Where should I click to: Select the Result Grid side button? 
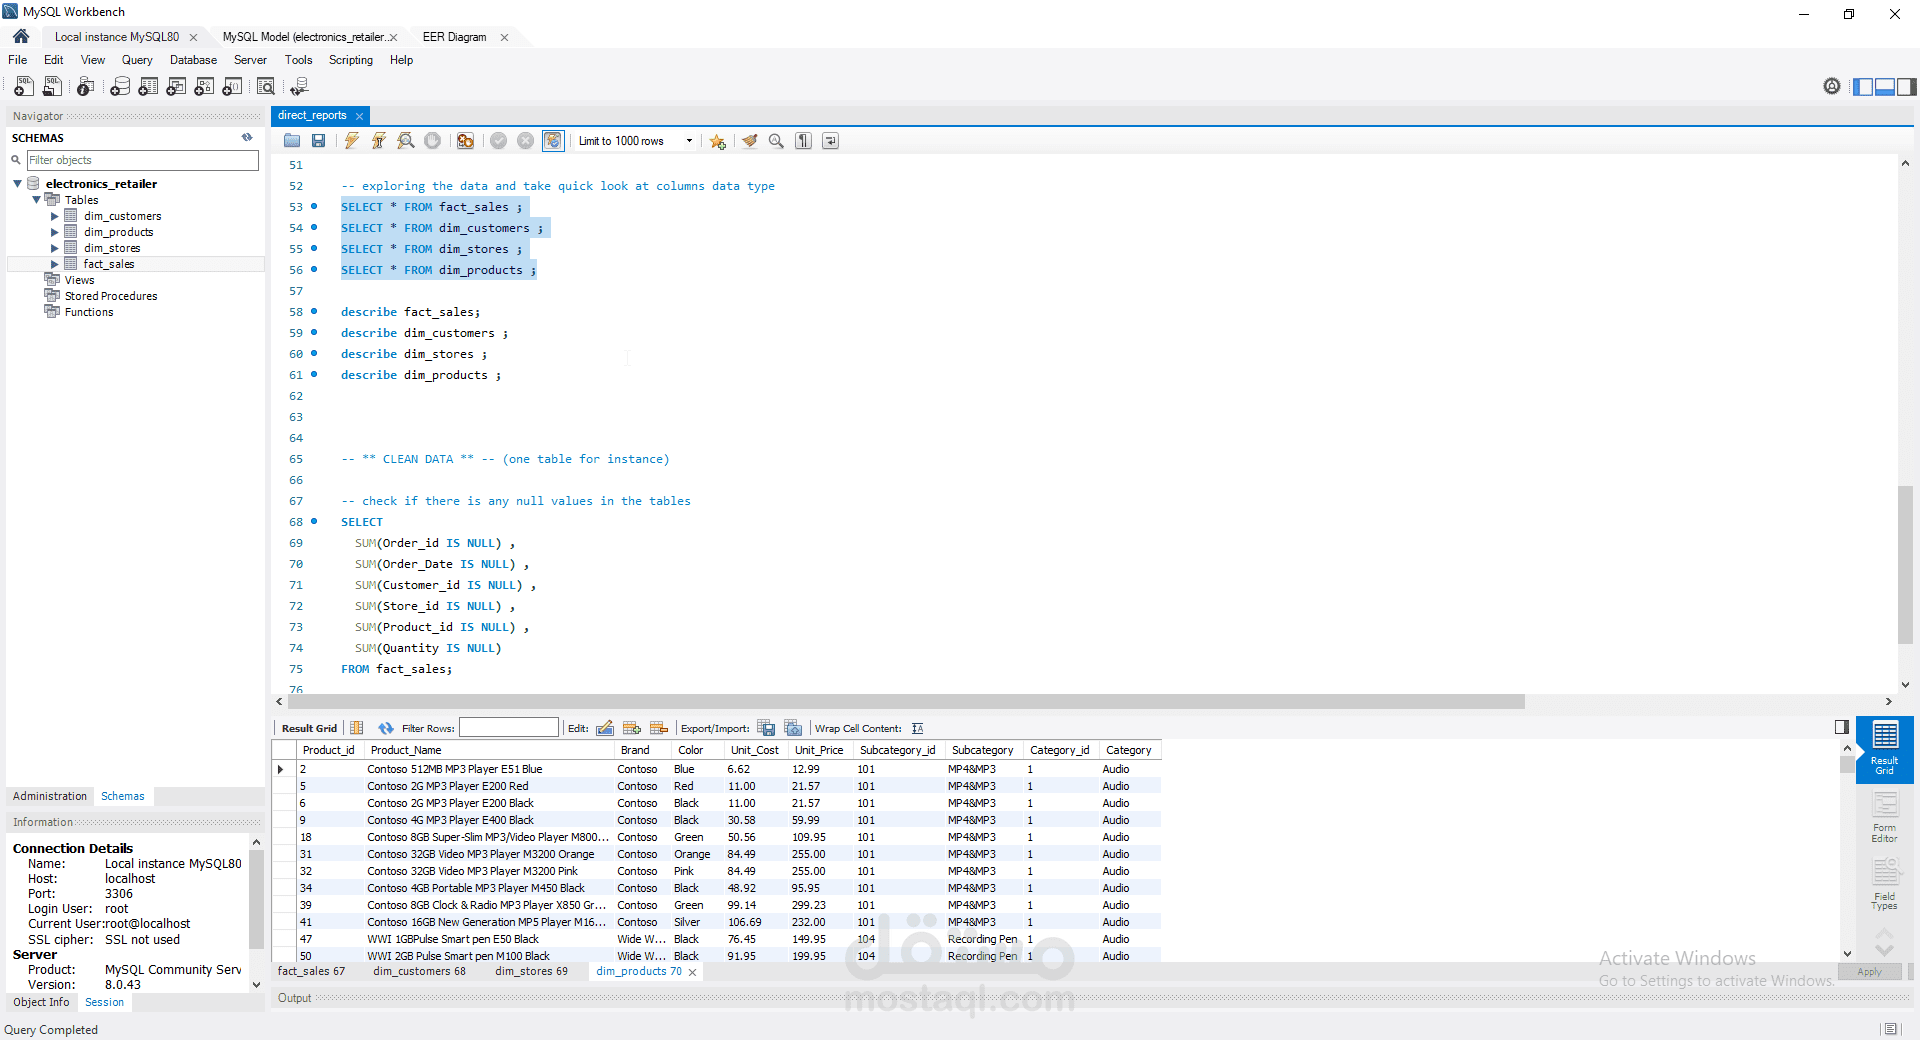1885,749
